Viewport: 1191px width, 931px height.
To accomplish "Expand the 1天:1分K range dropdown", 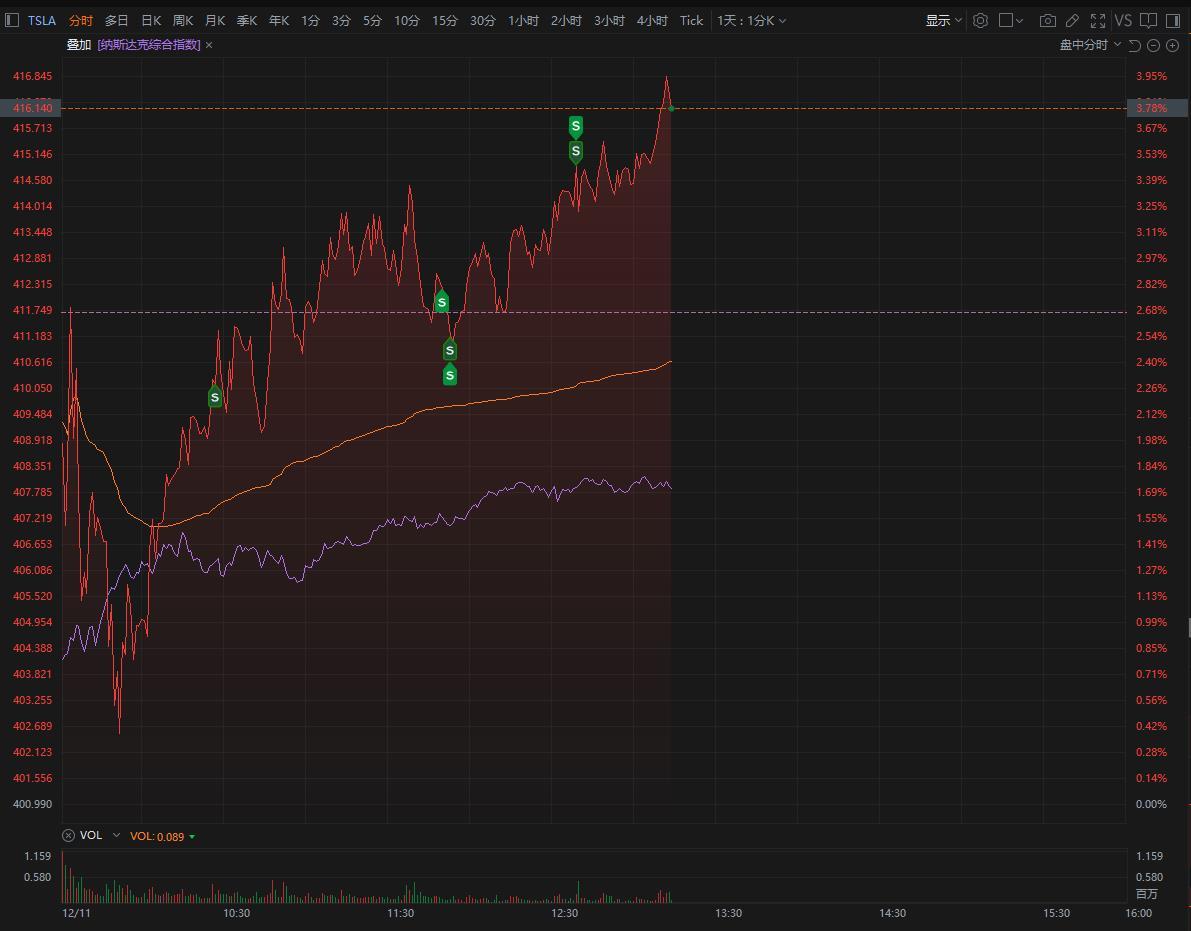I will point(751,21).
